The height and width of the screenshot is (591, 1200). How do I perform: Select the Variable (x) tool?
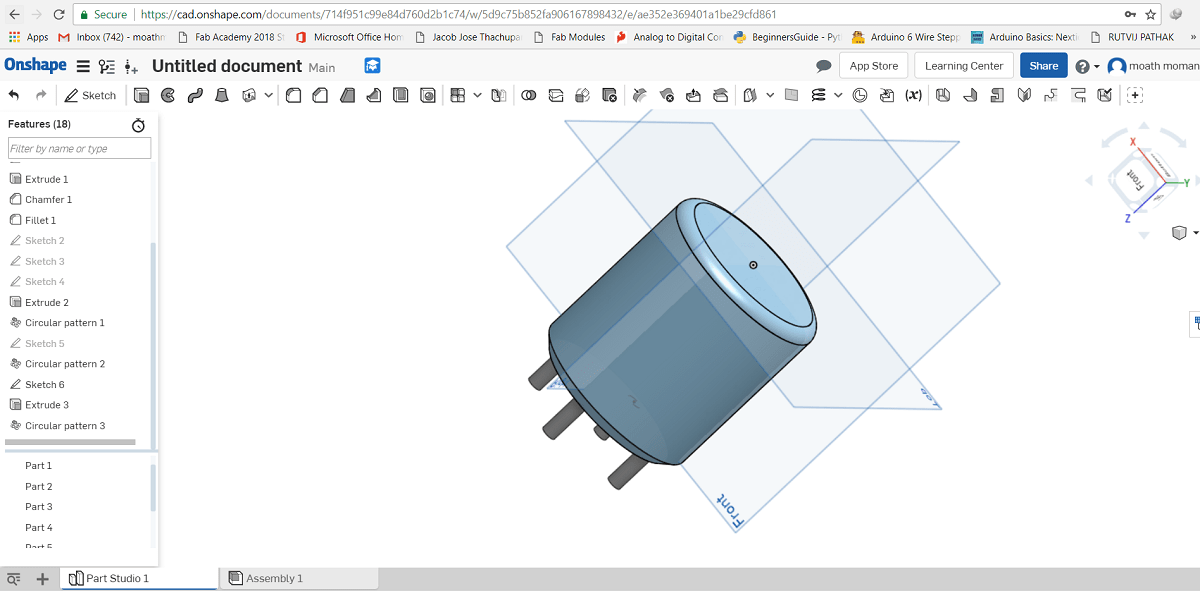click(x=913, y=95)
